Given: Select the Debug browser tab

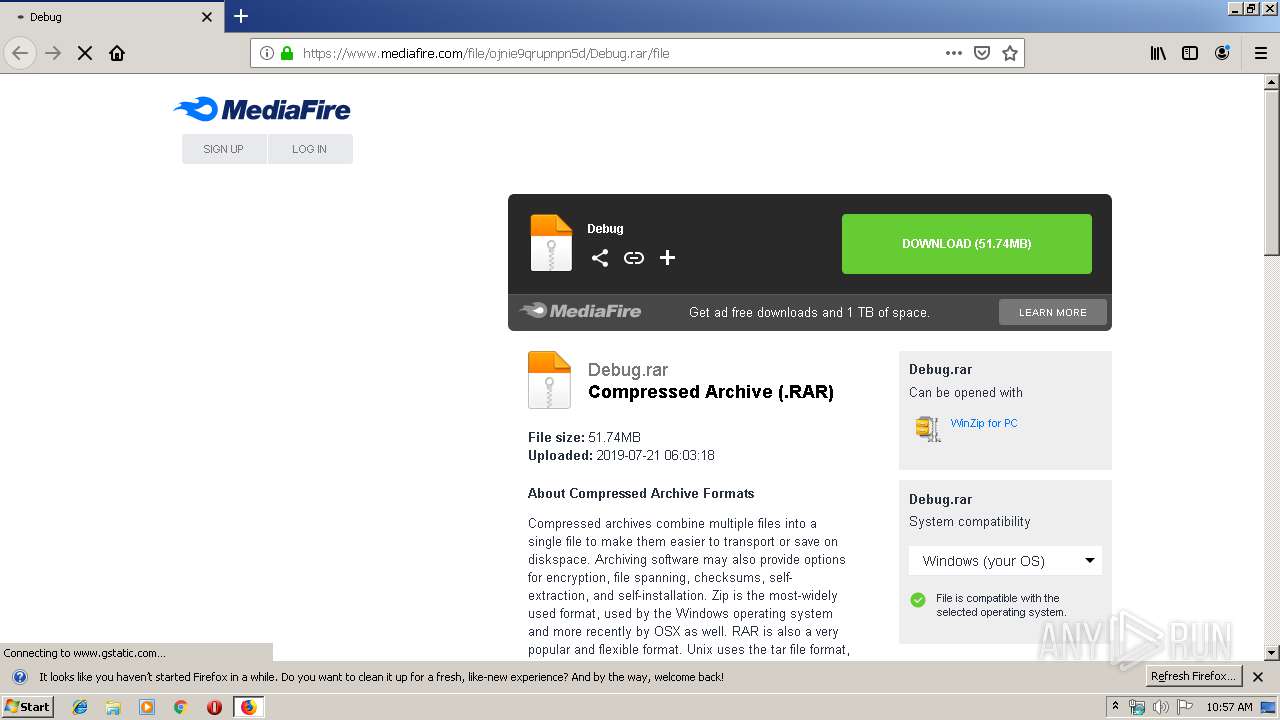Looking at the screenshot, I should (x=112, y=17).
